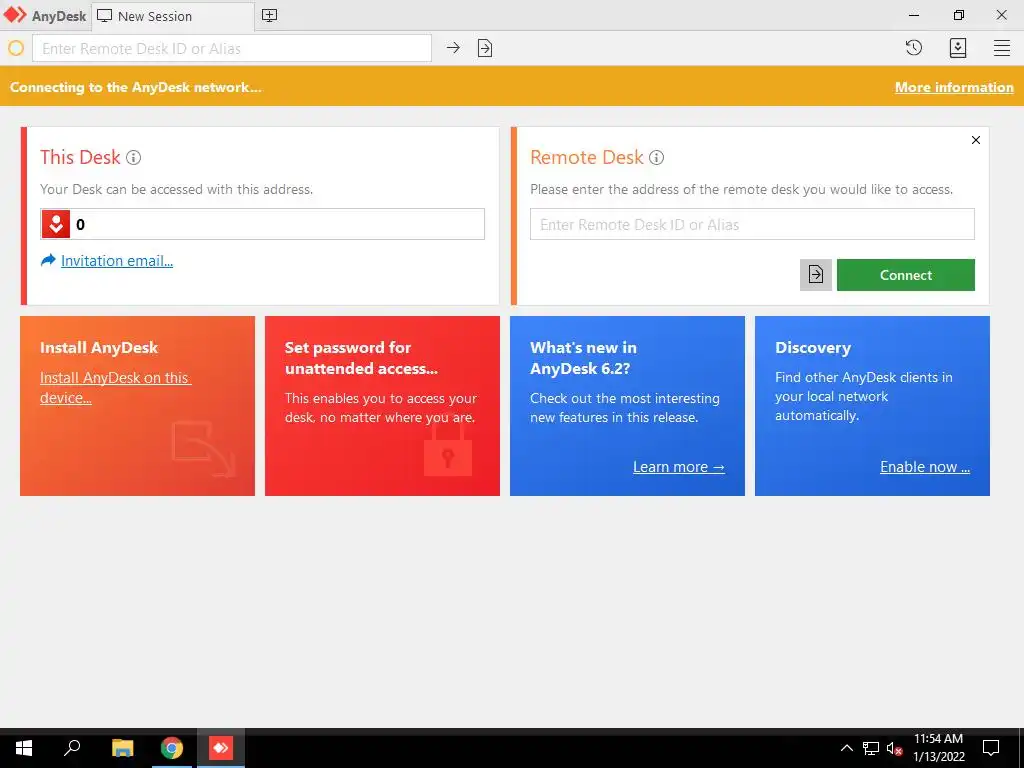Click the What's new in AnyDesk 6.2 heading
The image size is (1024, 768).
(583, 358)
